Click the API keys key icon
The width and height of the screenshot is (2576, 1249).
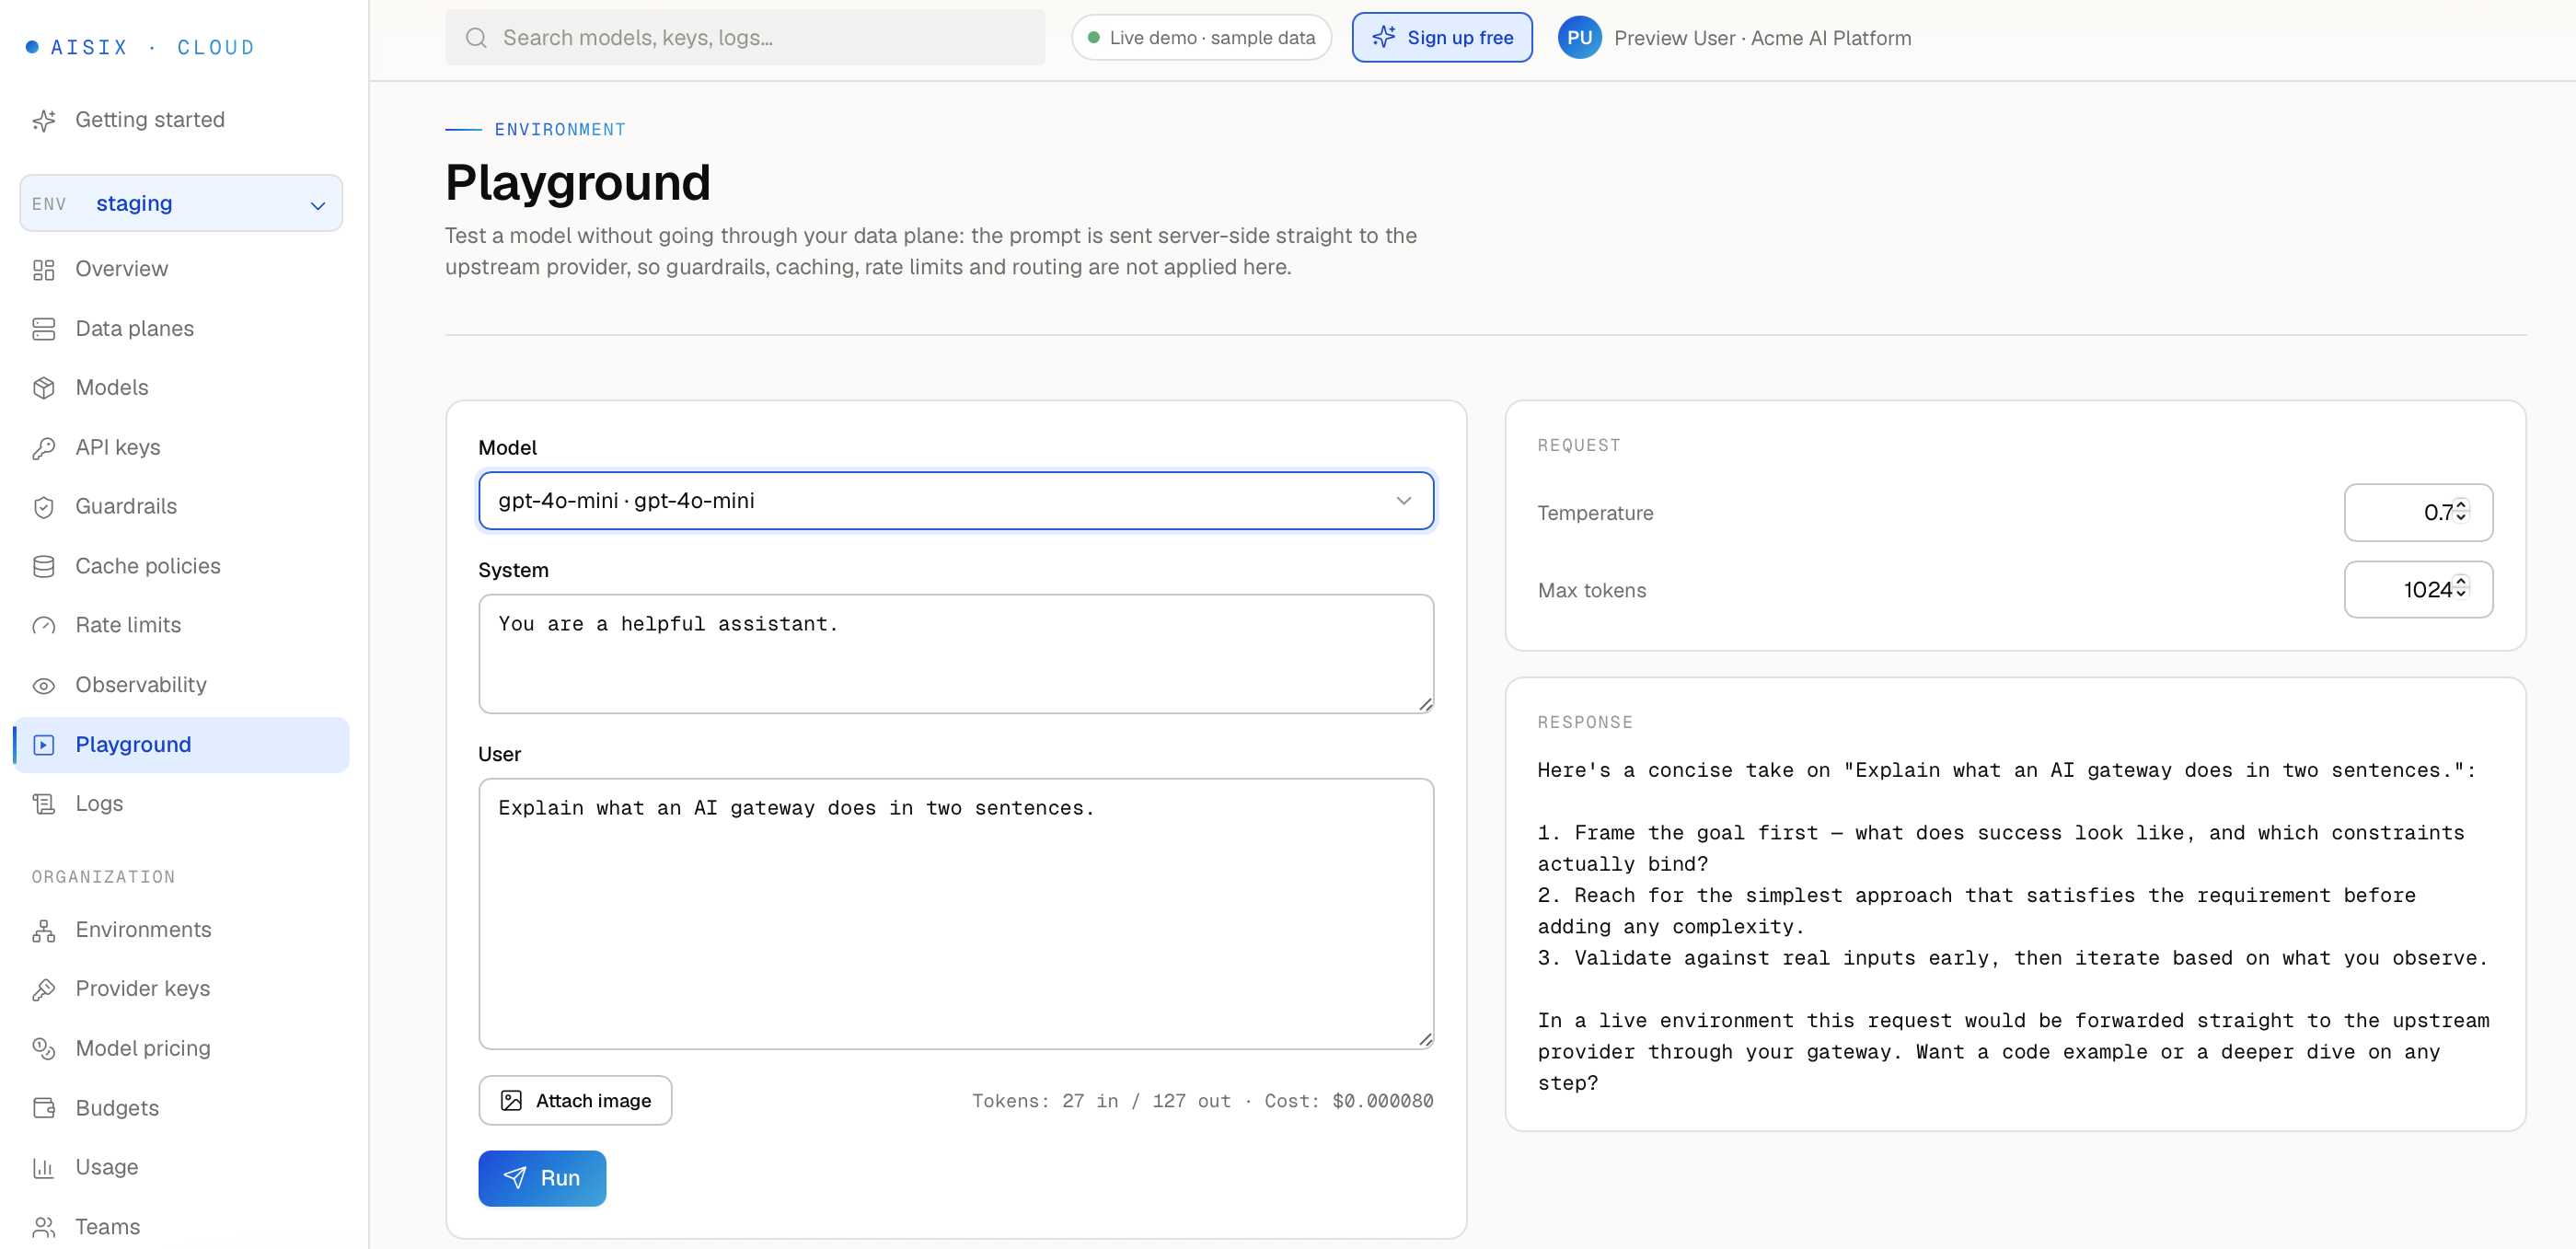(43, 448)
